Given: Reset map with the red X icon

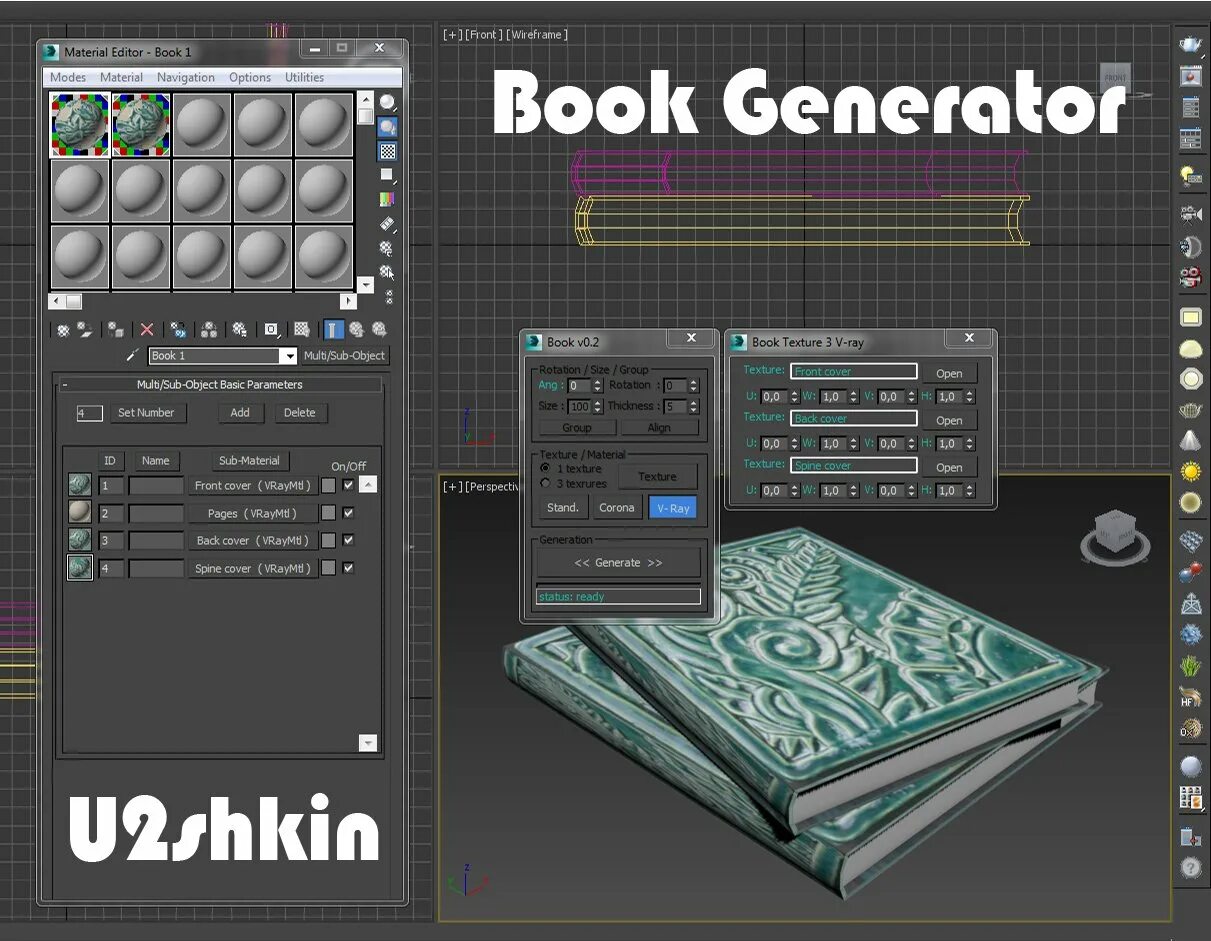Looking at the screenshot, I should (x=147, y=330).
